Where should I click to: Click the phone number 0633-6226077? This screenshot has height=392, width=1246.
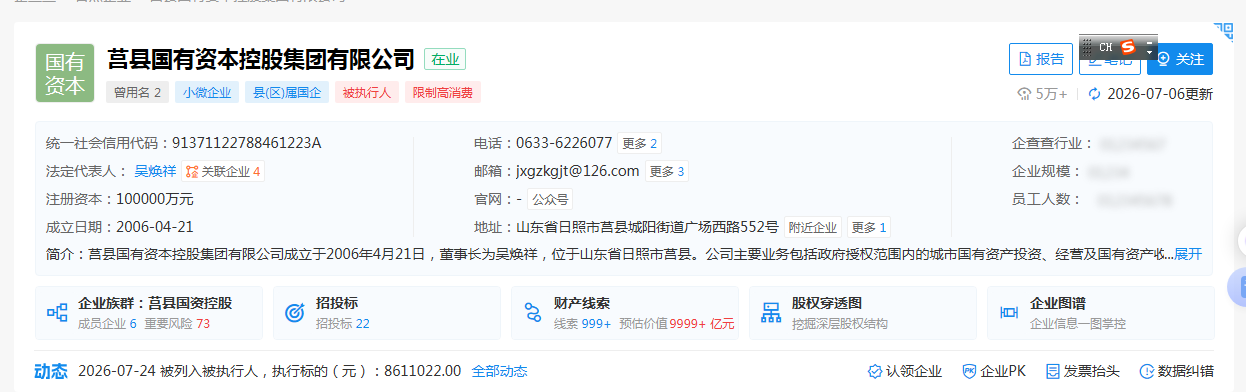pos(564,143)
